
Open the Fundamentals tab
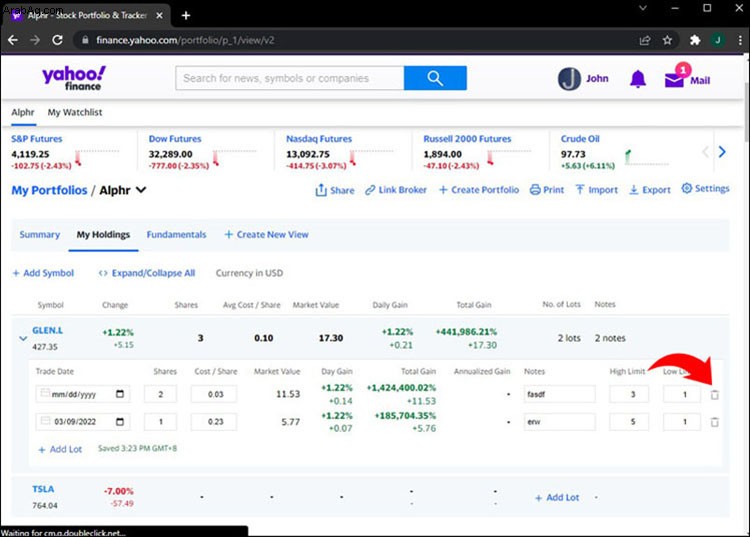(176, 234)
